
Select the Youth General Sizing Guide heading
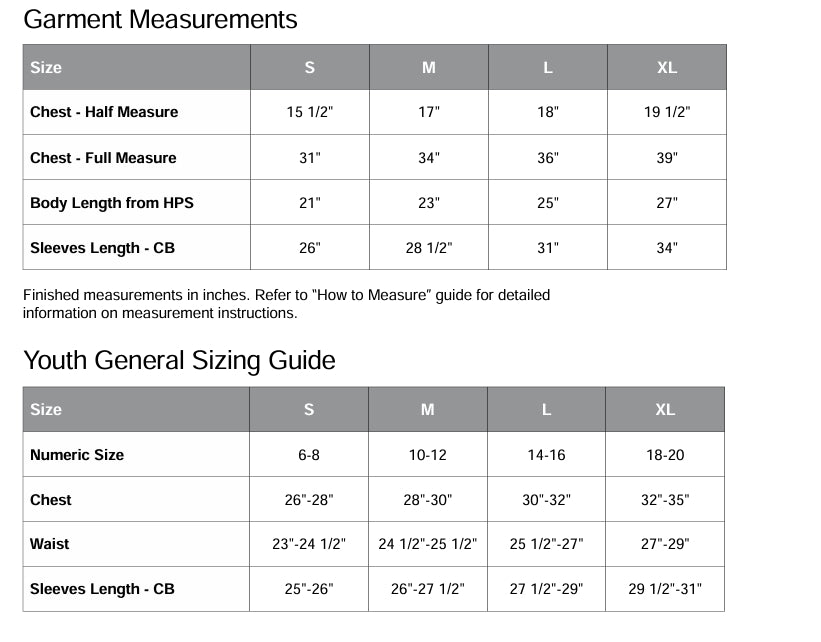[x=179, y=361]
